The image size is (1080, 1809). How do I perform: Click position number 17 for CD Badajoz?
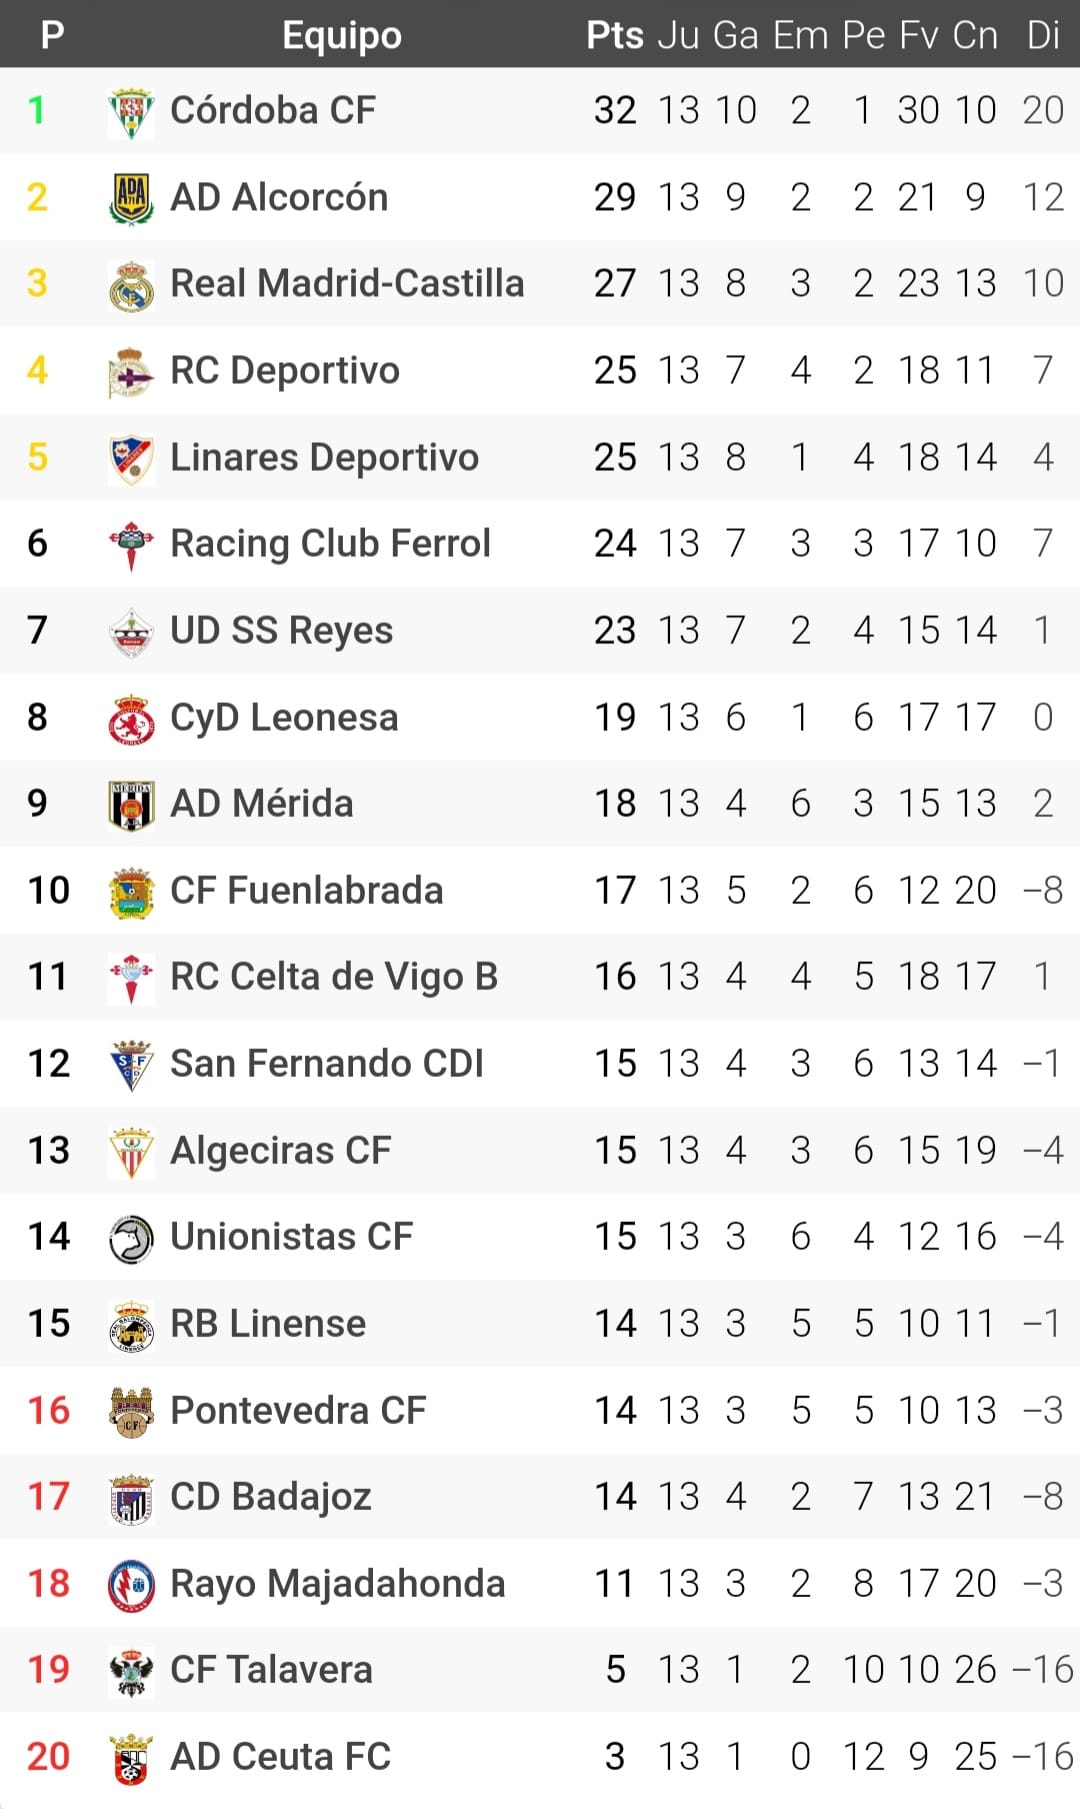(48, 1497)
